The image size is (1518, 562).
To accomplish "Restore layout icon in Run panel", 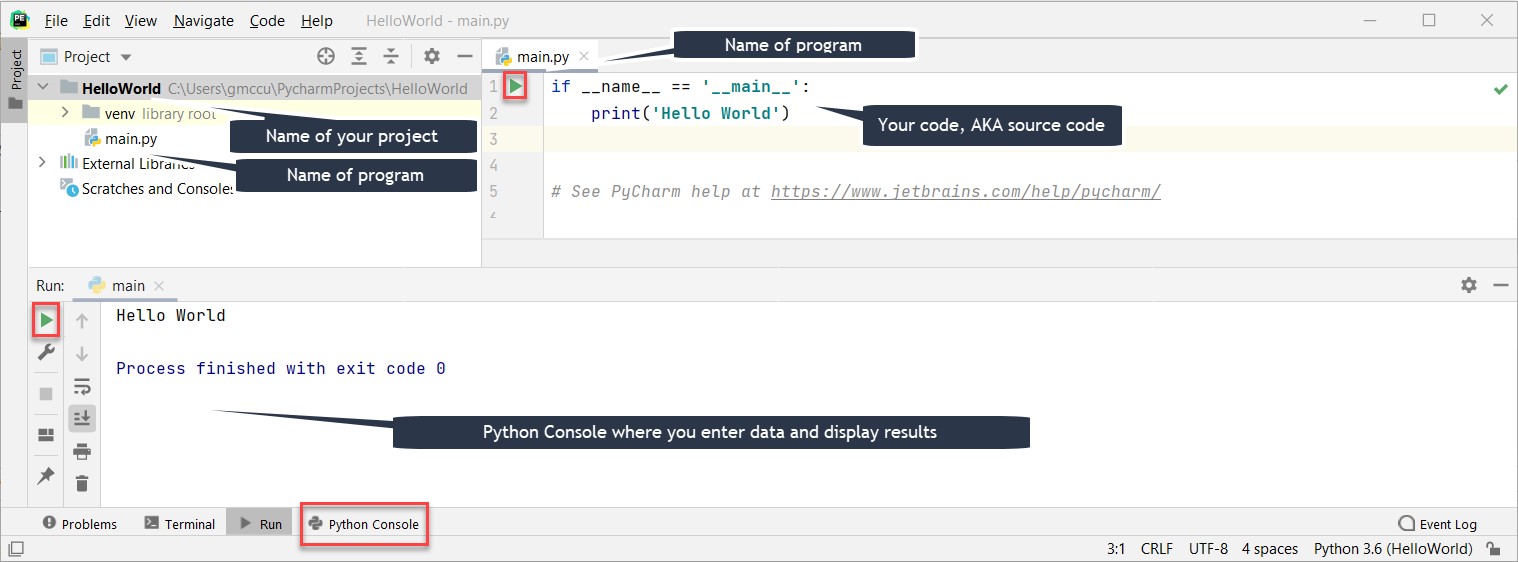I will pyautogui.click(x=46, y=435).
